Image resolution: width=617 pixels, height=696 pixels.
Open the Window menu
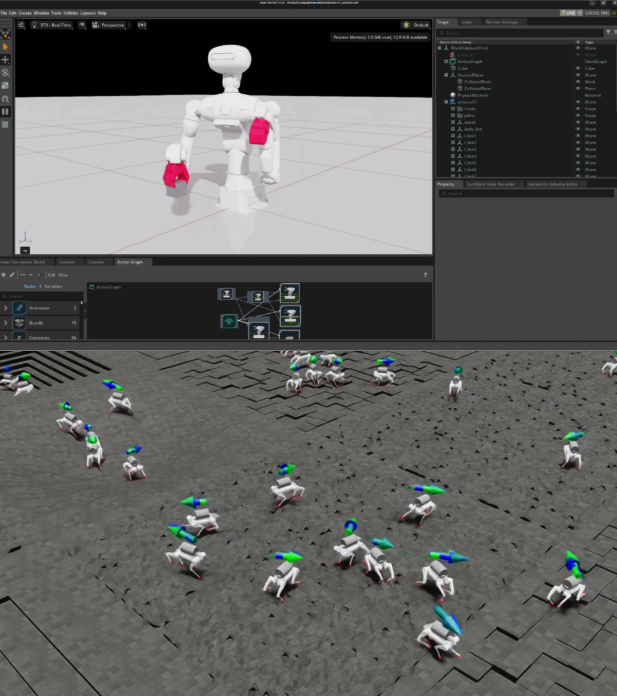[x=41, y=13]
